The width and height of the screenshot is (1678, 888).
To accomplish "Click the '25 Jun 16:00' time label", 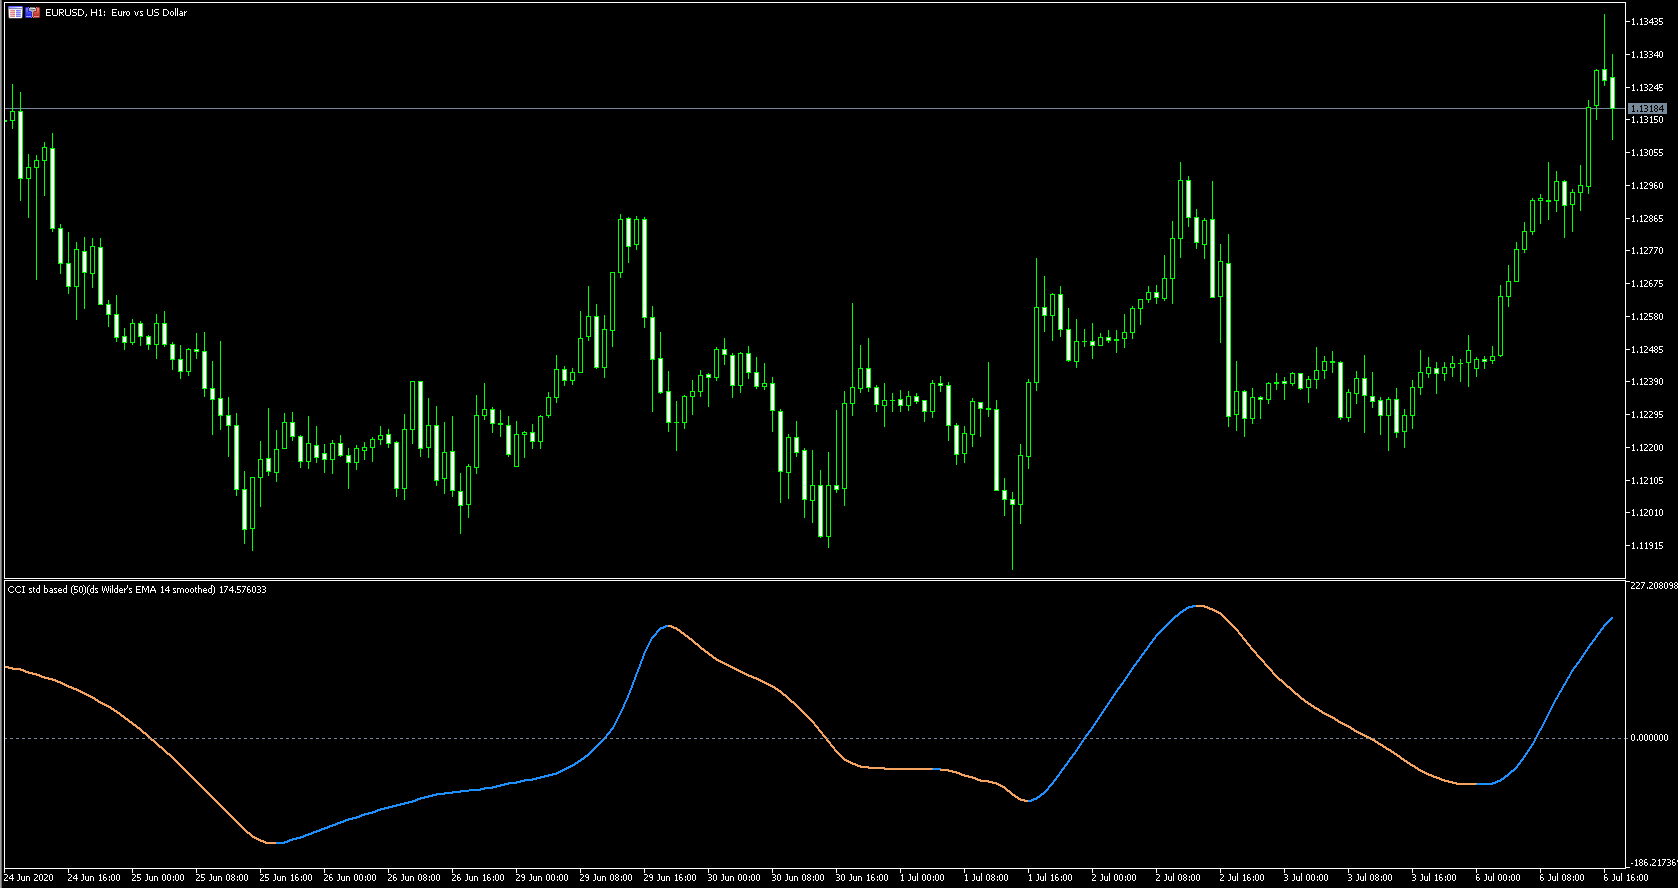I will (x=286, y=878).
